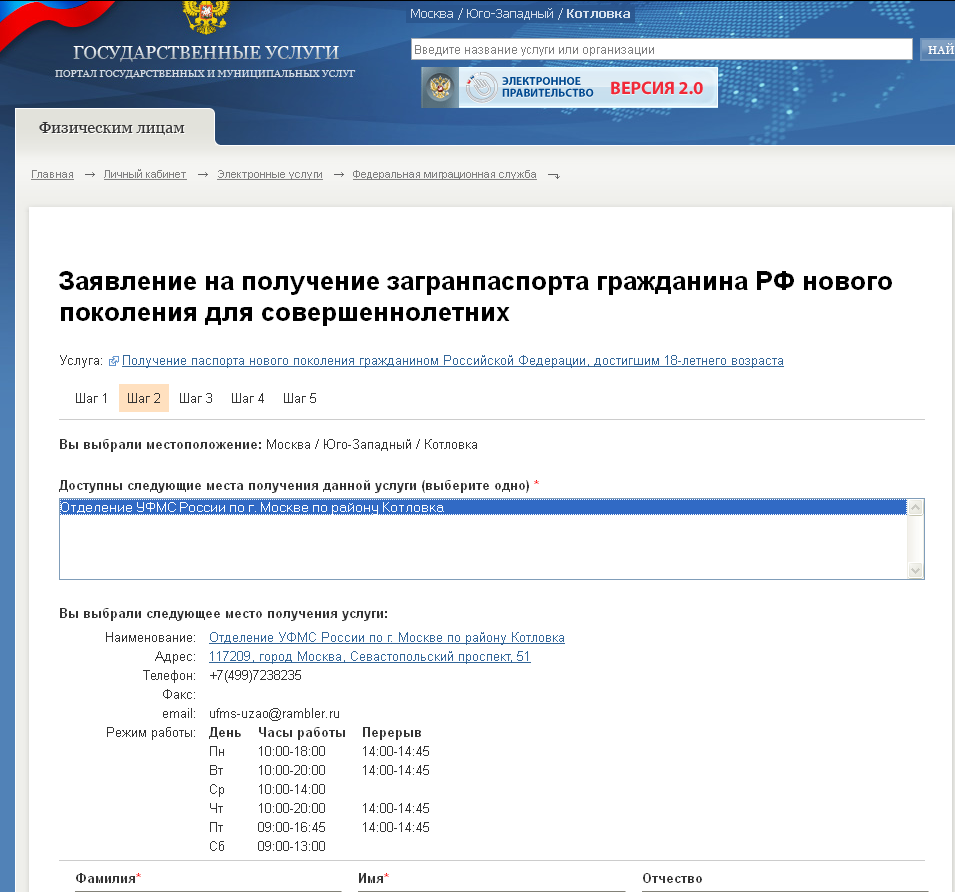The height and width of the screenshot is (892, 955).
Task: Click the Вы выбрали местоположение text value
Action: click(372, 444)
